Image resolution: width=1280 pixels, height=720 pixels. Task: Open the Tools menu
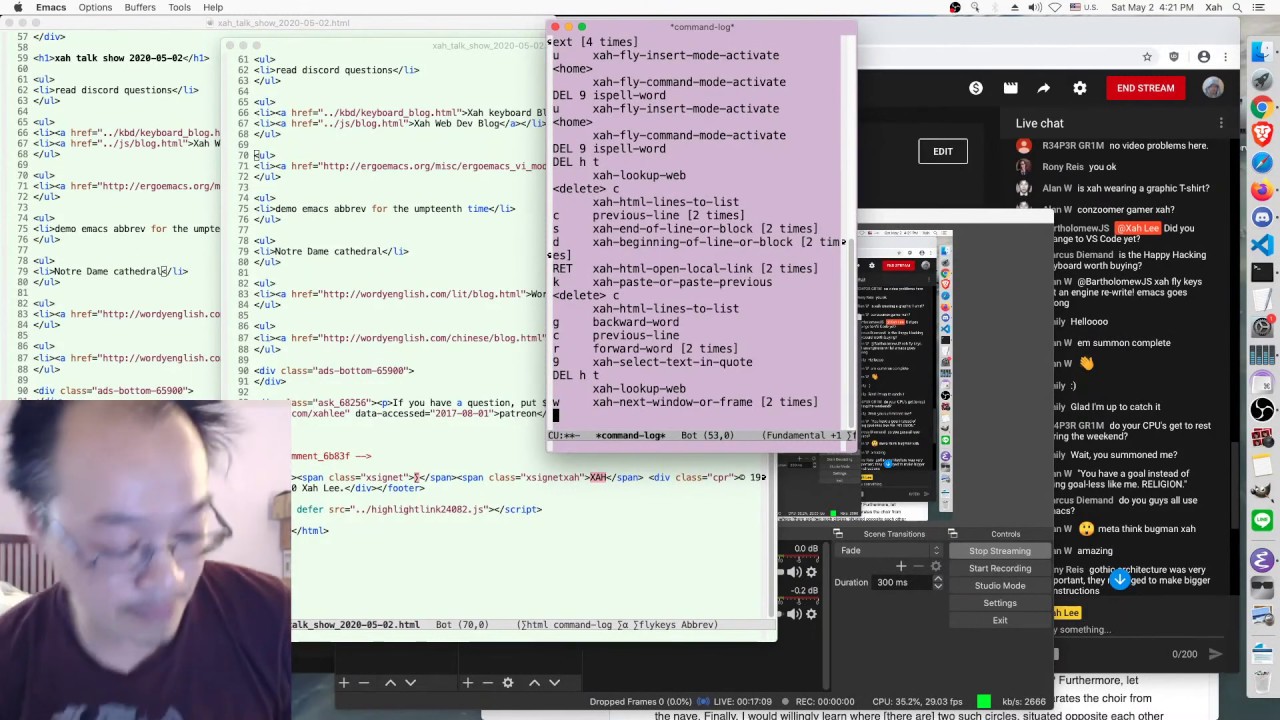point(179,7)
